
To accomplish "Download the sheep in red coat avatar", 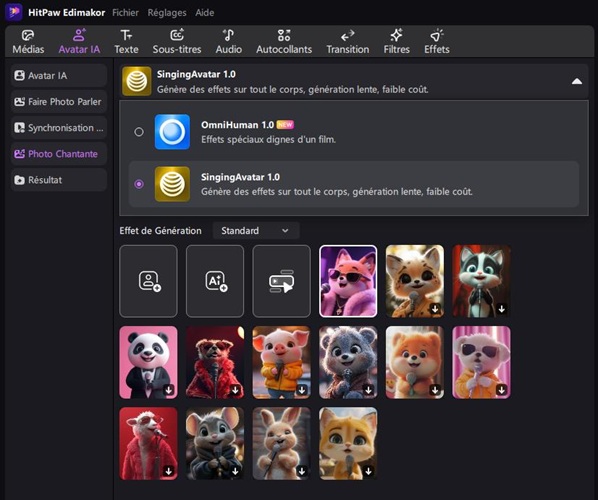I will (169, 471).
